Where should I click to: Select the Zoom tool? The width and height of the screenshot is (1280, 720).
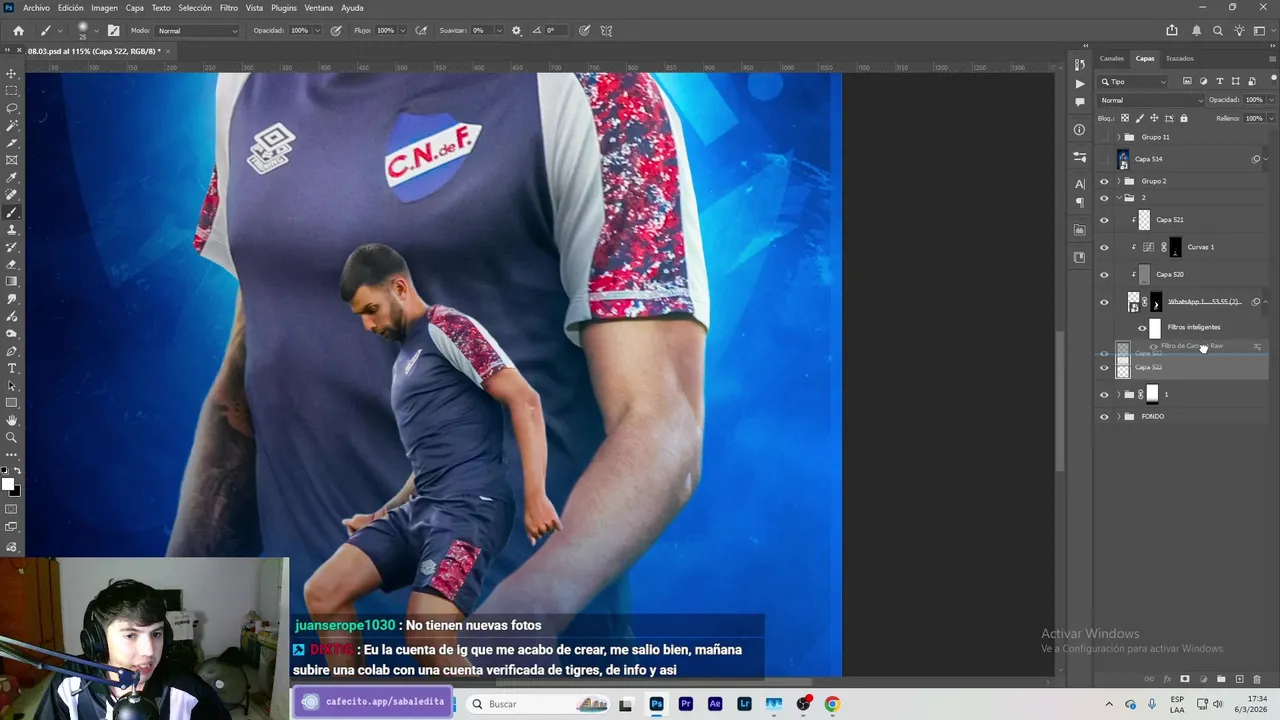(12, 438)
